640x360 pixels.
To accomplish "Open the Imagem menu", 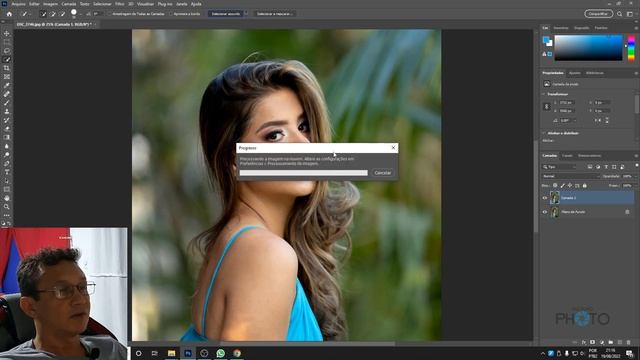I will (x=51, y=4).
